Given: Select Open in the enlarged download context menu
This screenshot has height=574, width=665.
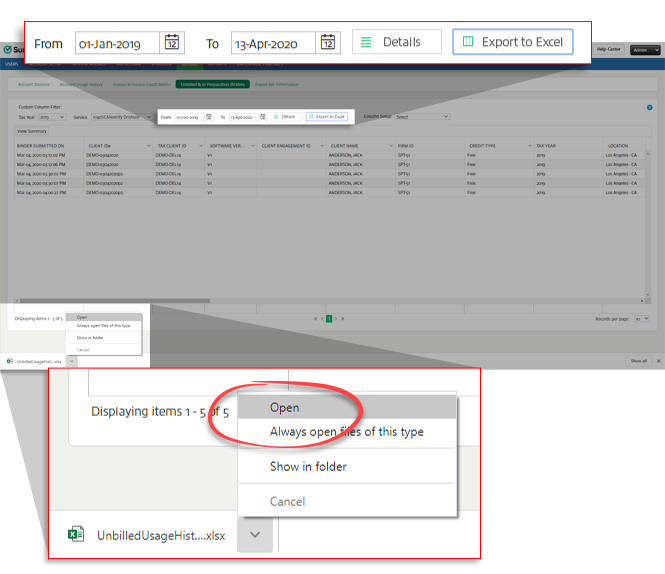Looking at the screenshot, I should [x=285, y=408].
